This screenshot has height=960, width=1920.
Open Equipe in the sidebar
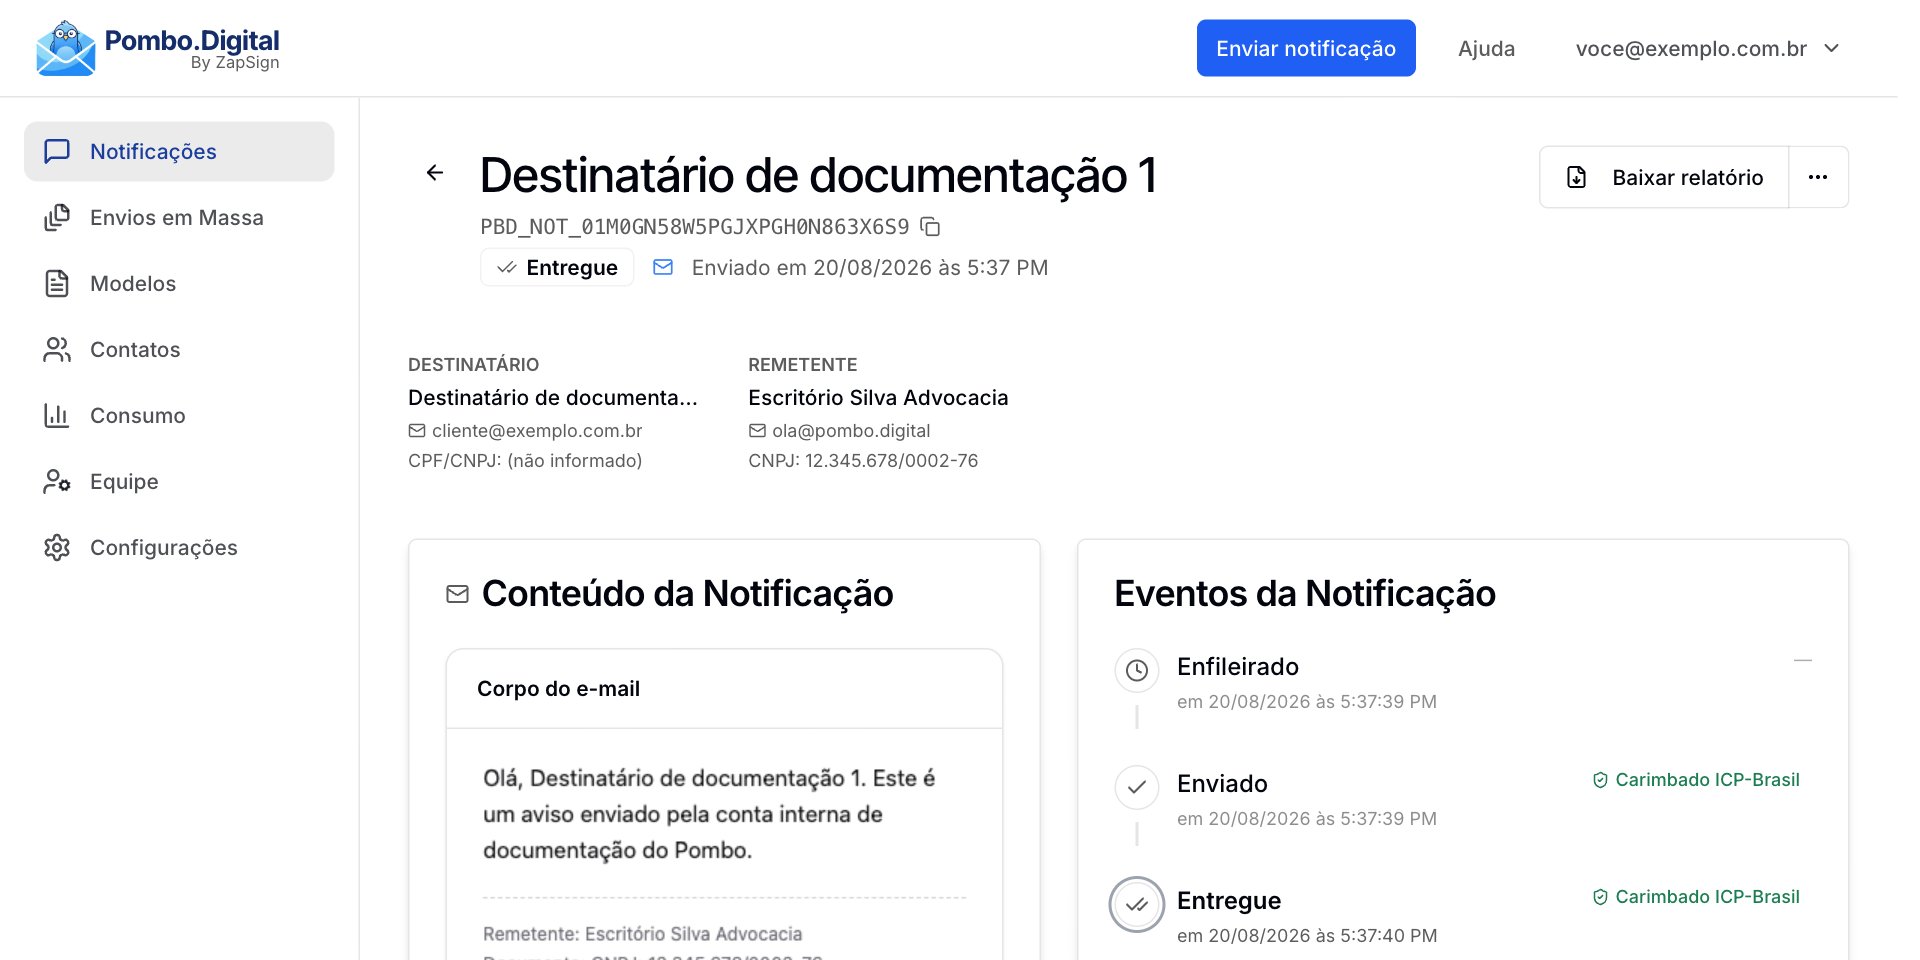click(x=179, y=481)
